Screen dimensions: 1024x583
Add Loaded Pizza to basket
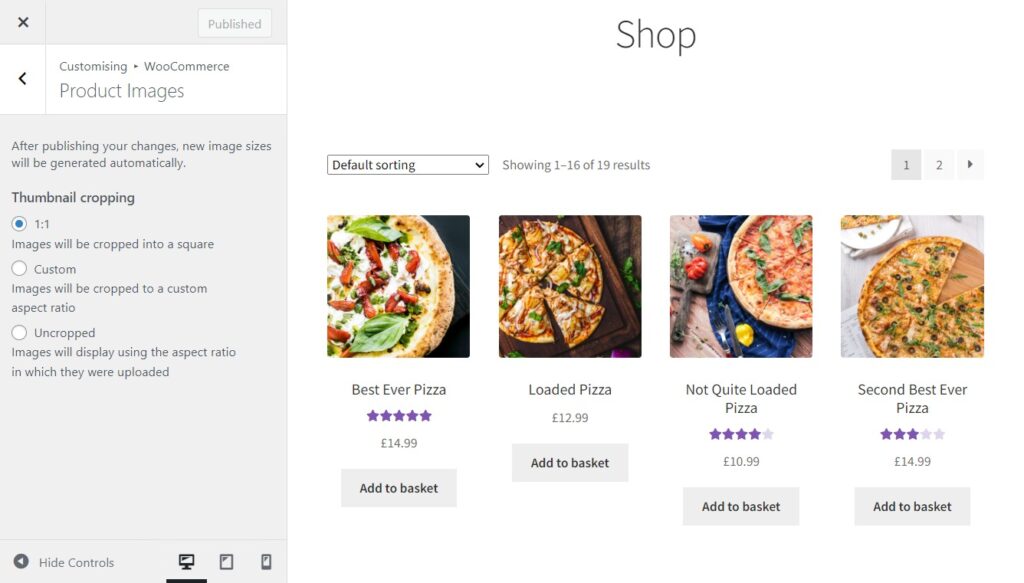[570, 462]
